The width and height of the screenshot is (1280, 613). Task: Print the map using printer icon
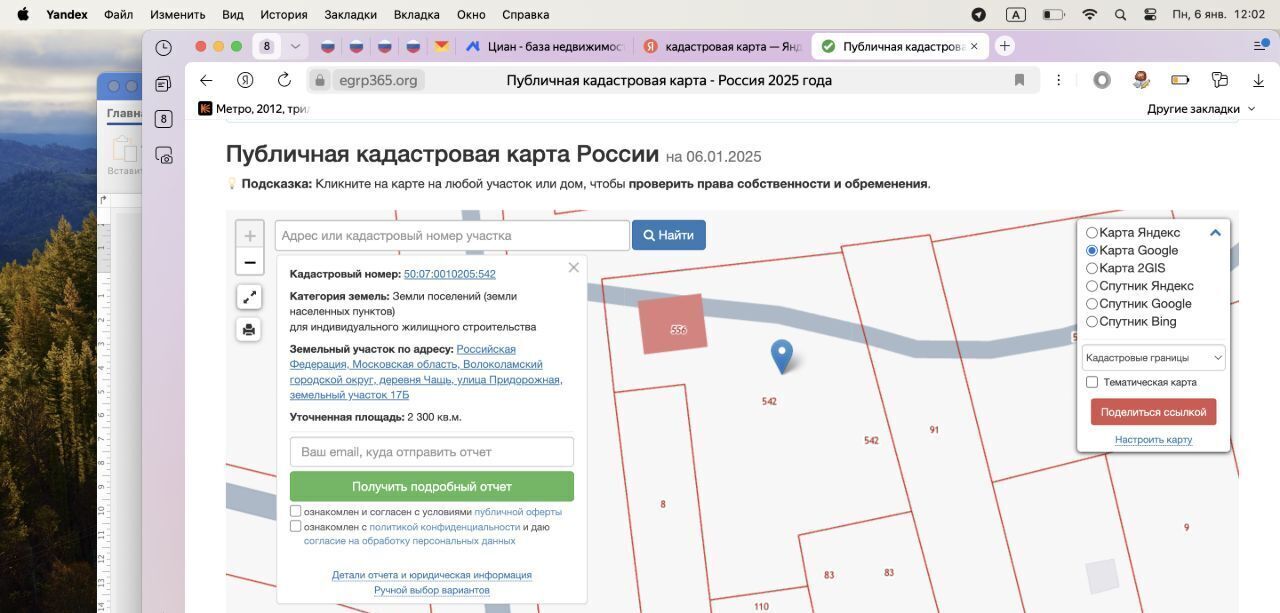pyautogui.click(x=249, y=329)
